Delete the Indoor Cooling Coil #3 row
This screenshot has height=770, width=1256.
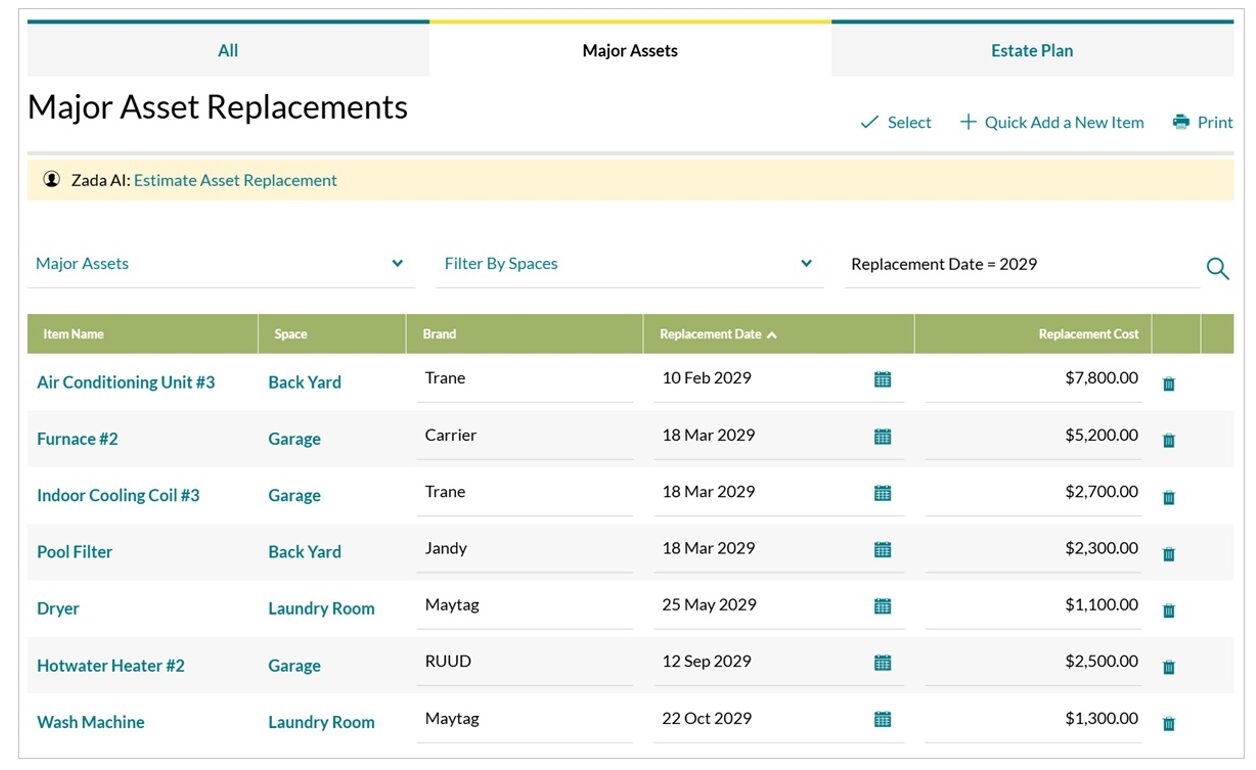point(1168,497)
